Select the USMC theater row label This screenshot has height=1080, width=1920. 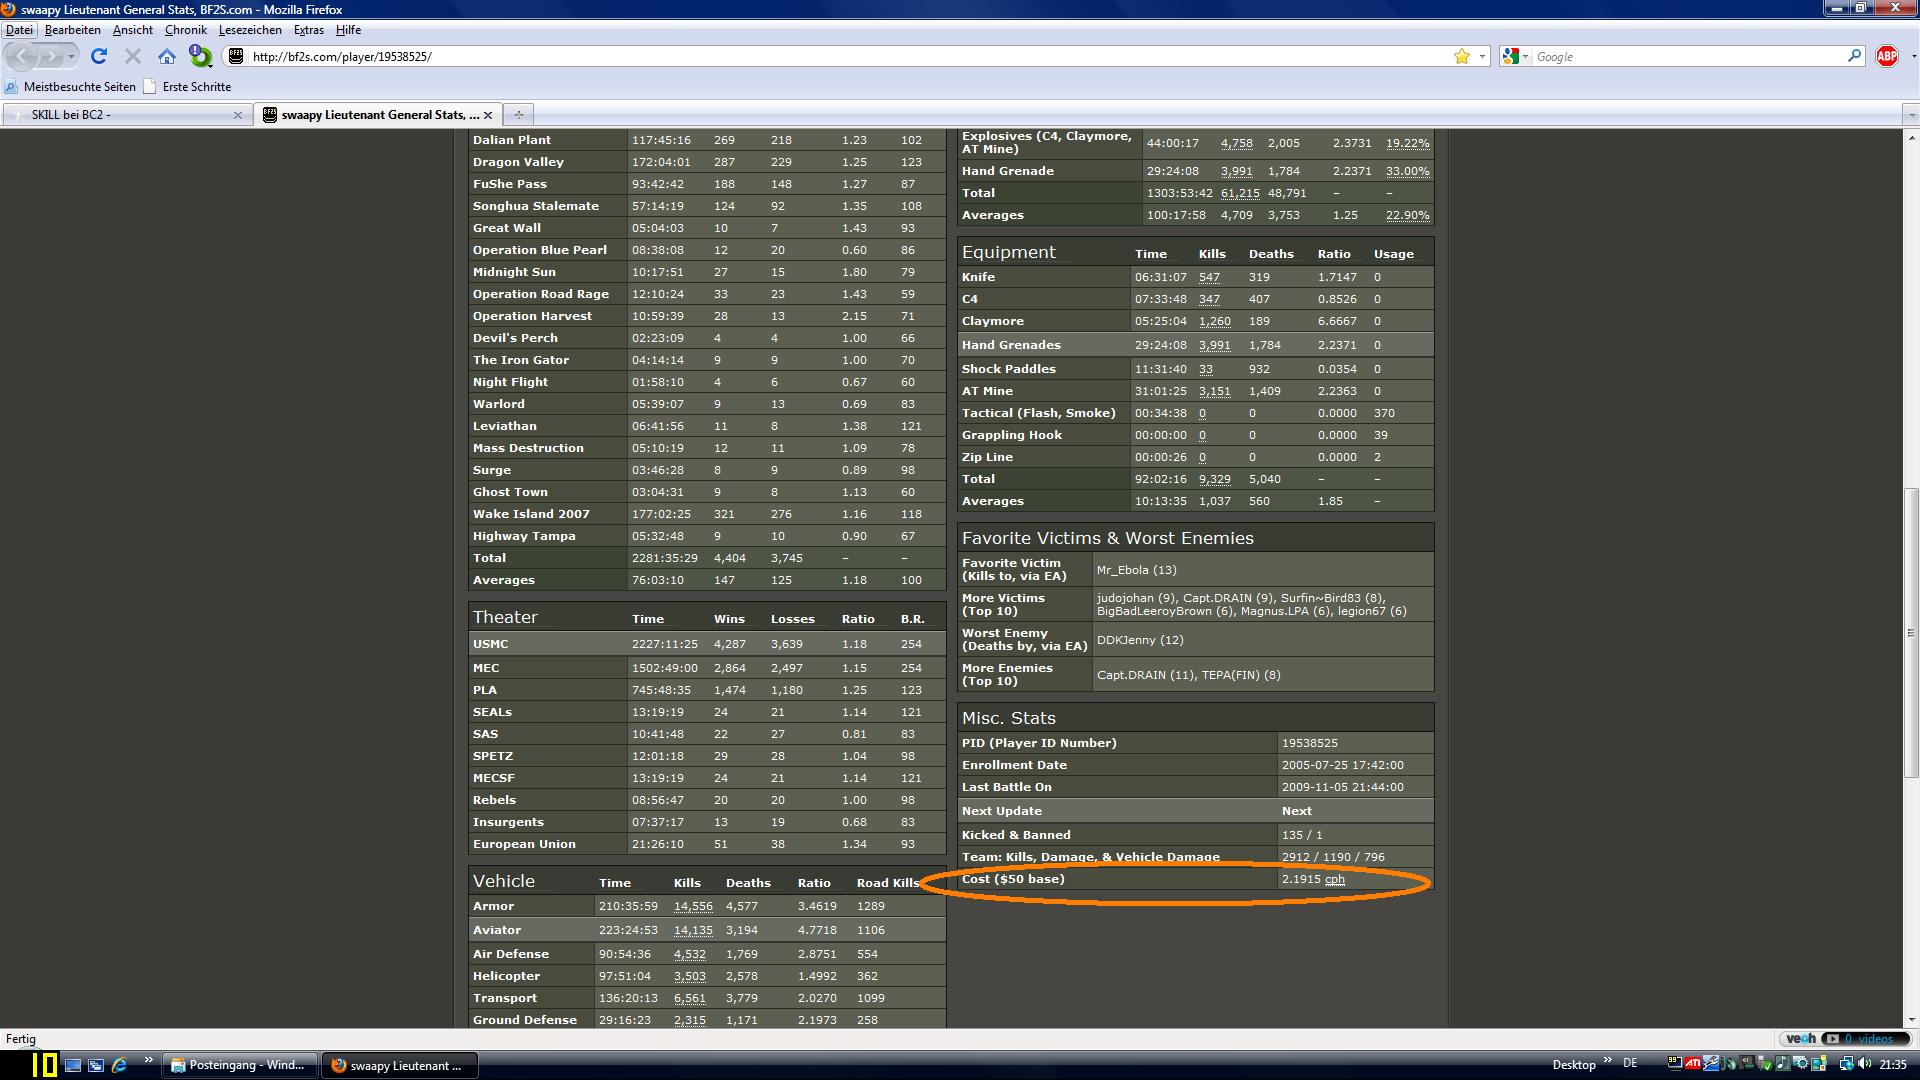click(x=490, y=644)
